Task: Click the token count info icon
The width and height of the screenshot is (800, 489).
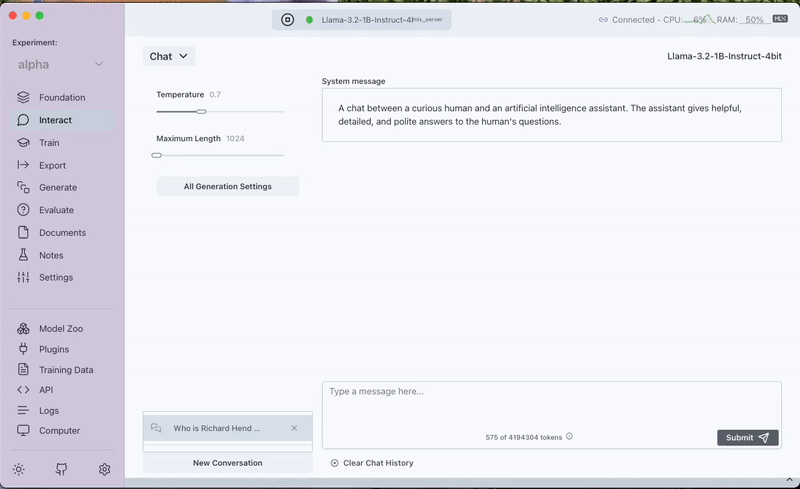Action: point(570,437)
